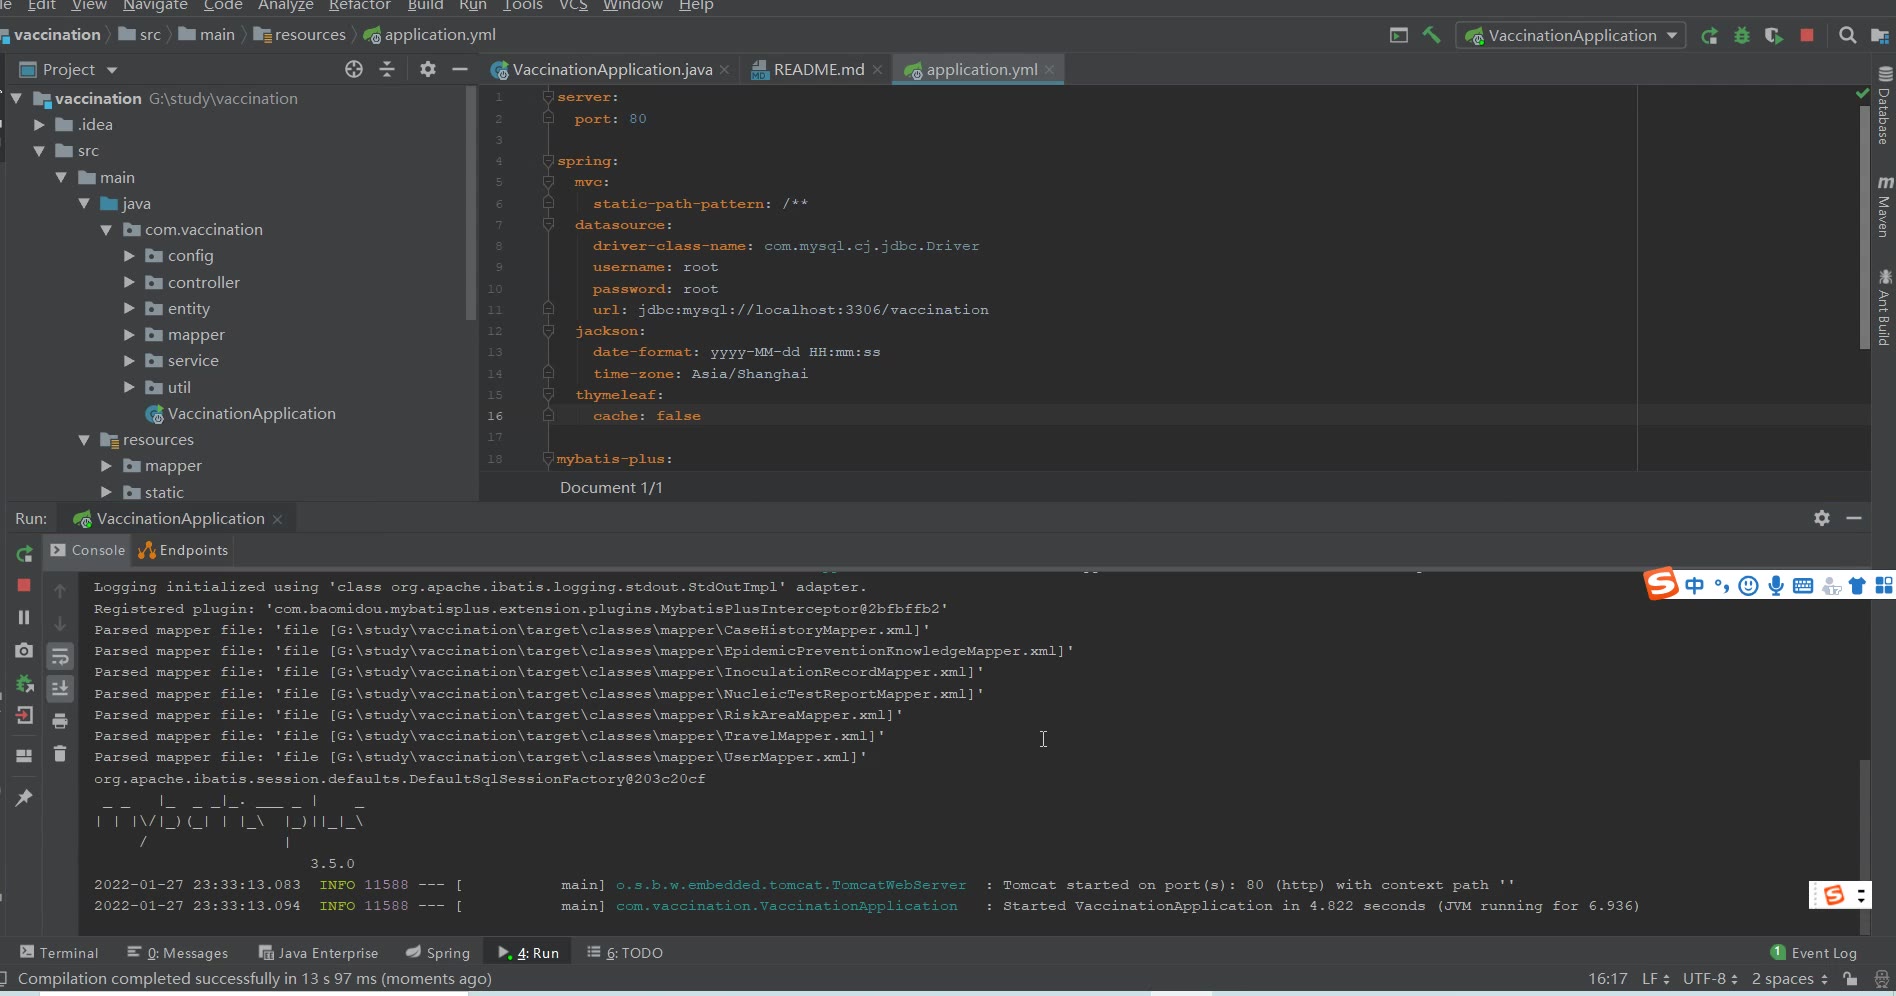This screenshot has height=996, width=1896.
Task: Take a thread dump with camera icon
Action: coord(24,651)
